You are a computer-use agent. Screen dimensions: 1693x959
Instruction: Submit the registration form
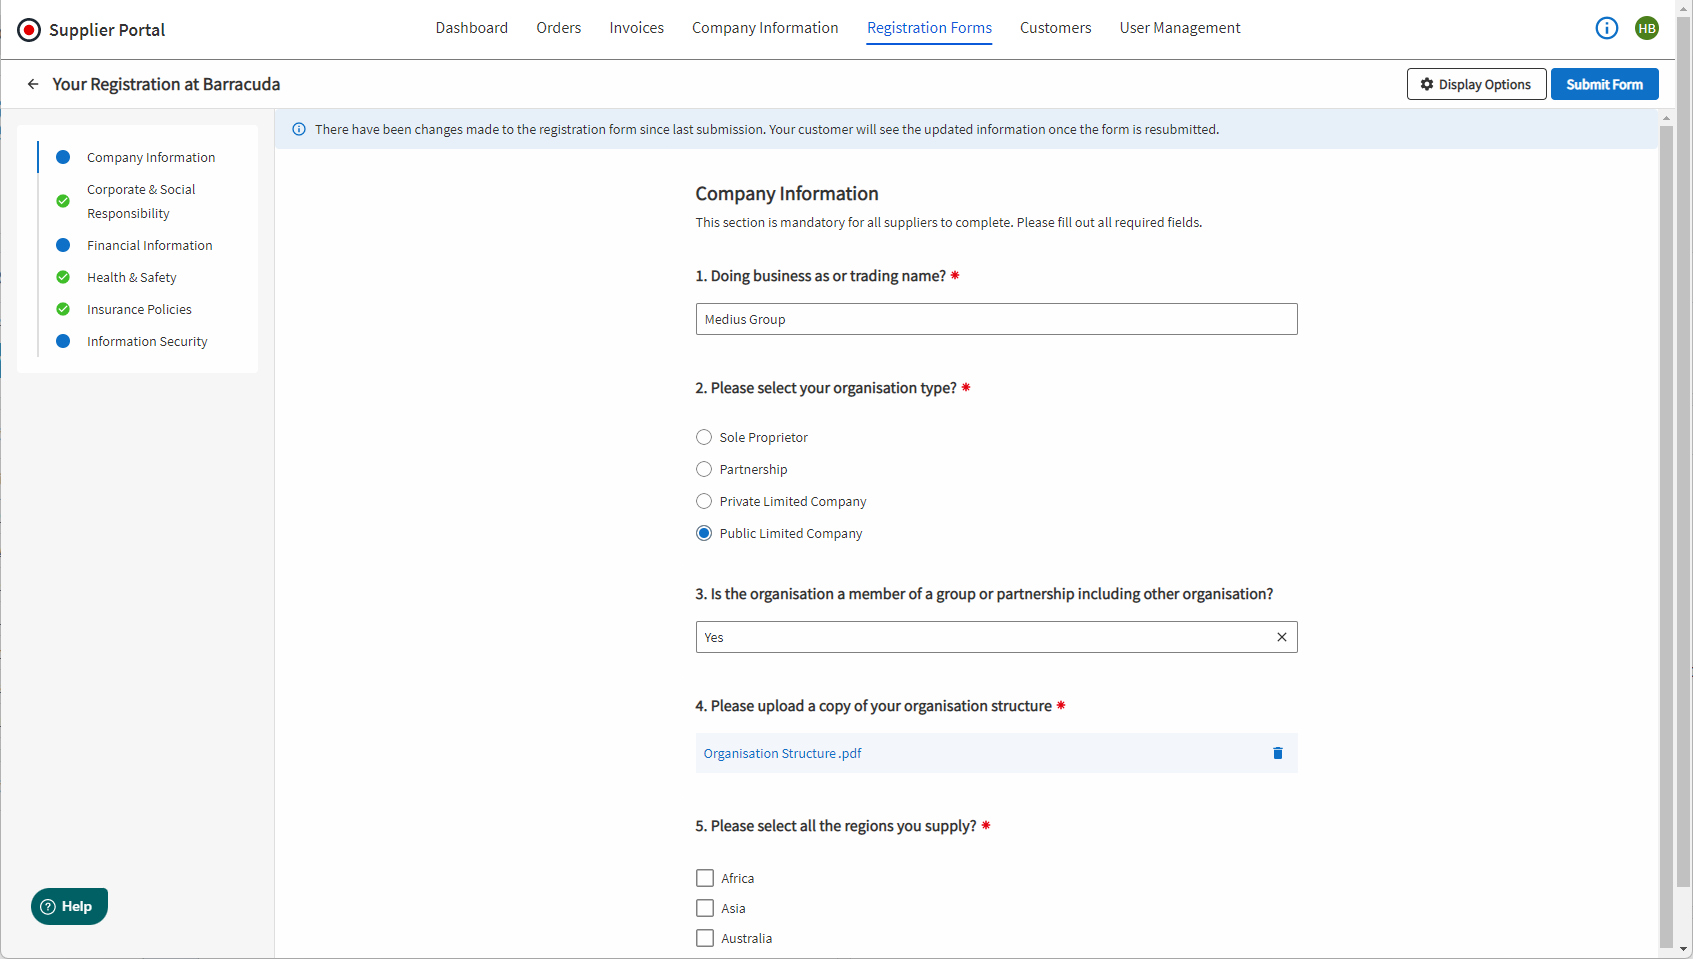tap(1604, 84)
